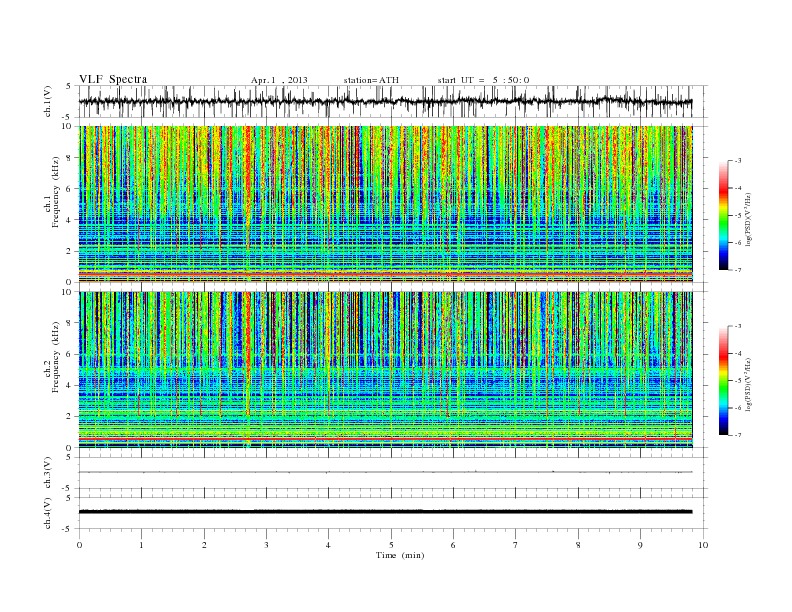Click the 'ch.1(V)' waveform axis label
Viewport: 792px width, 612px height.
pyautogui.click(x=48, y=101)
